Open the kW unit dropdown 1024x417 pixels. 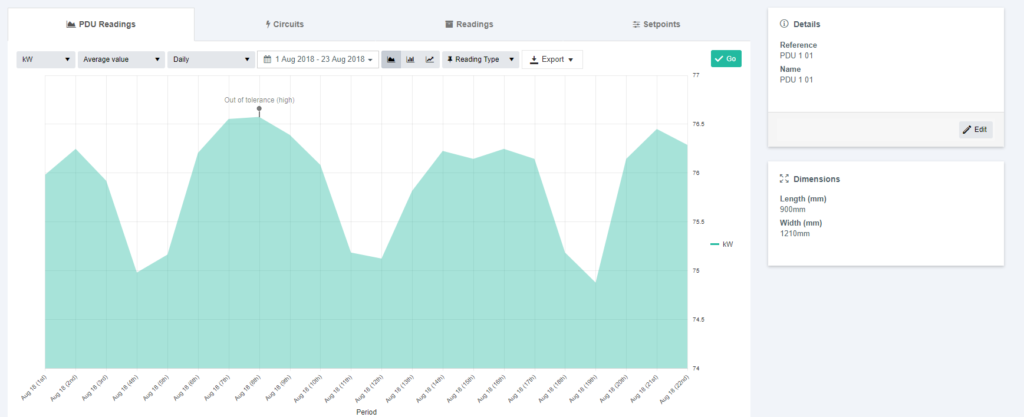tap(46, 60)
